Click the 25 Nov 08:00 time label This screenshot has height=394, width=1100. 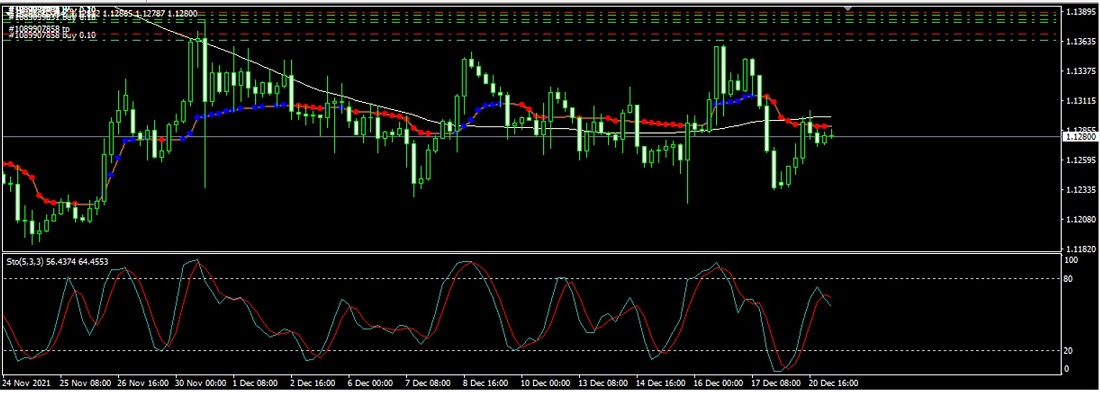(x=85, y=383)
